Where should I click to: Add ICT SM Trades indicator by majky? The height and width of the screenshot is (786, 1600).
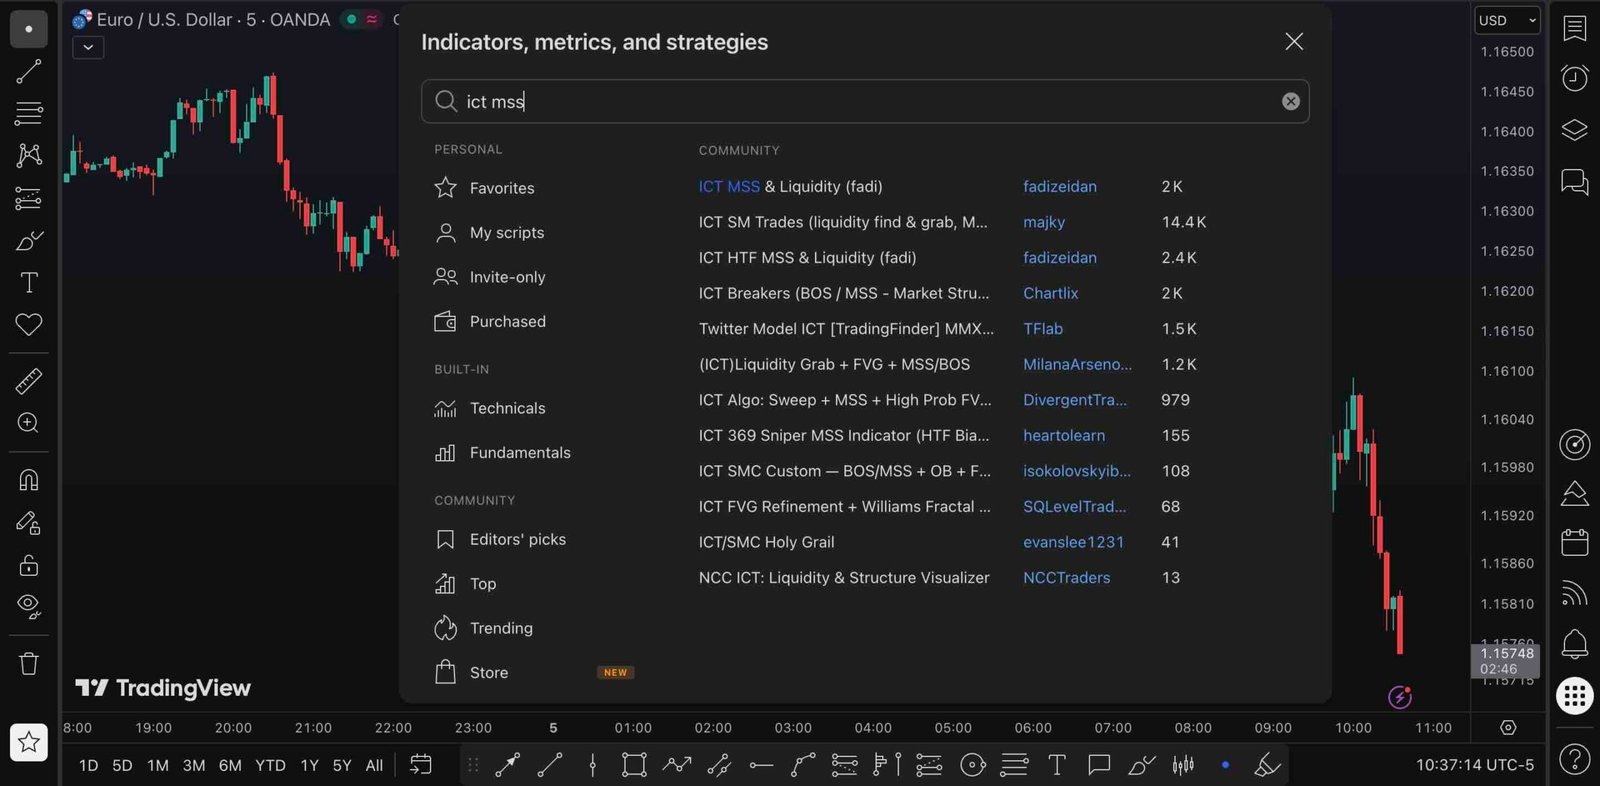(843, 222)
